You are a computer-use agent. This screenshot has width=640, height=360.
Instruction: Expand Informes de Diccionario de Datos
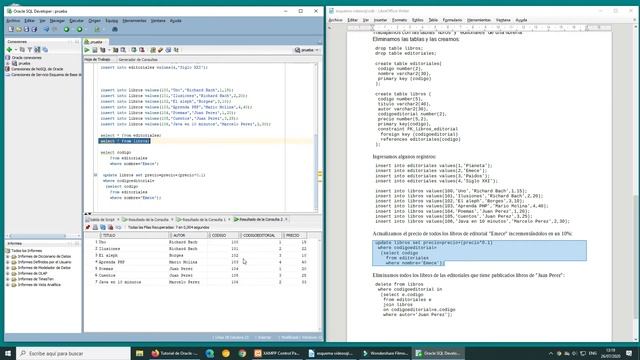(8, 256)
